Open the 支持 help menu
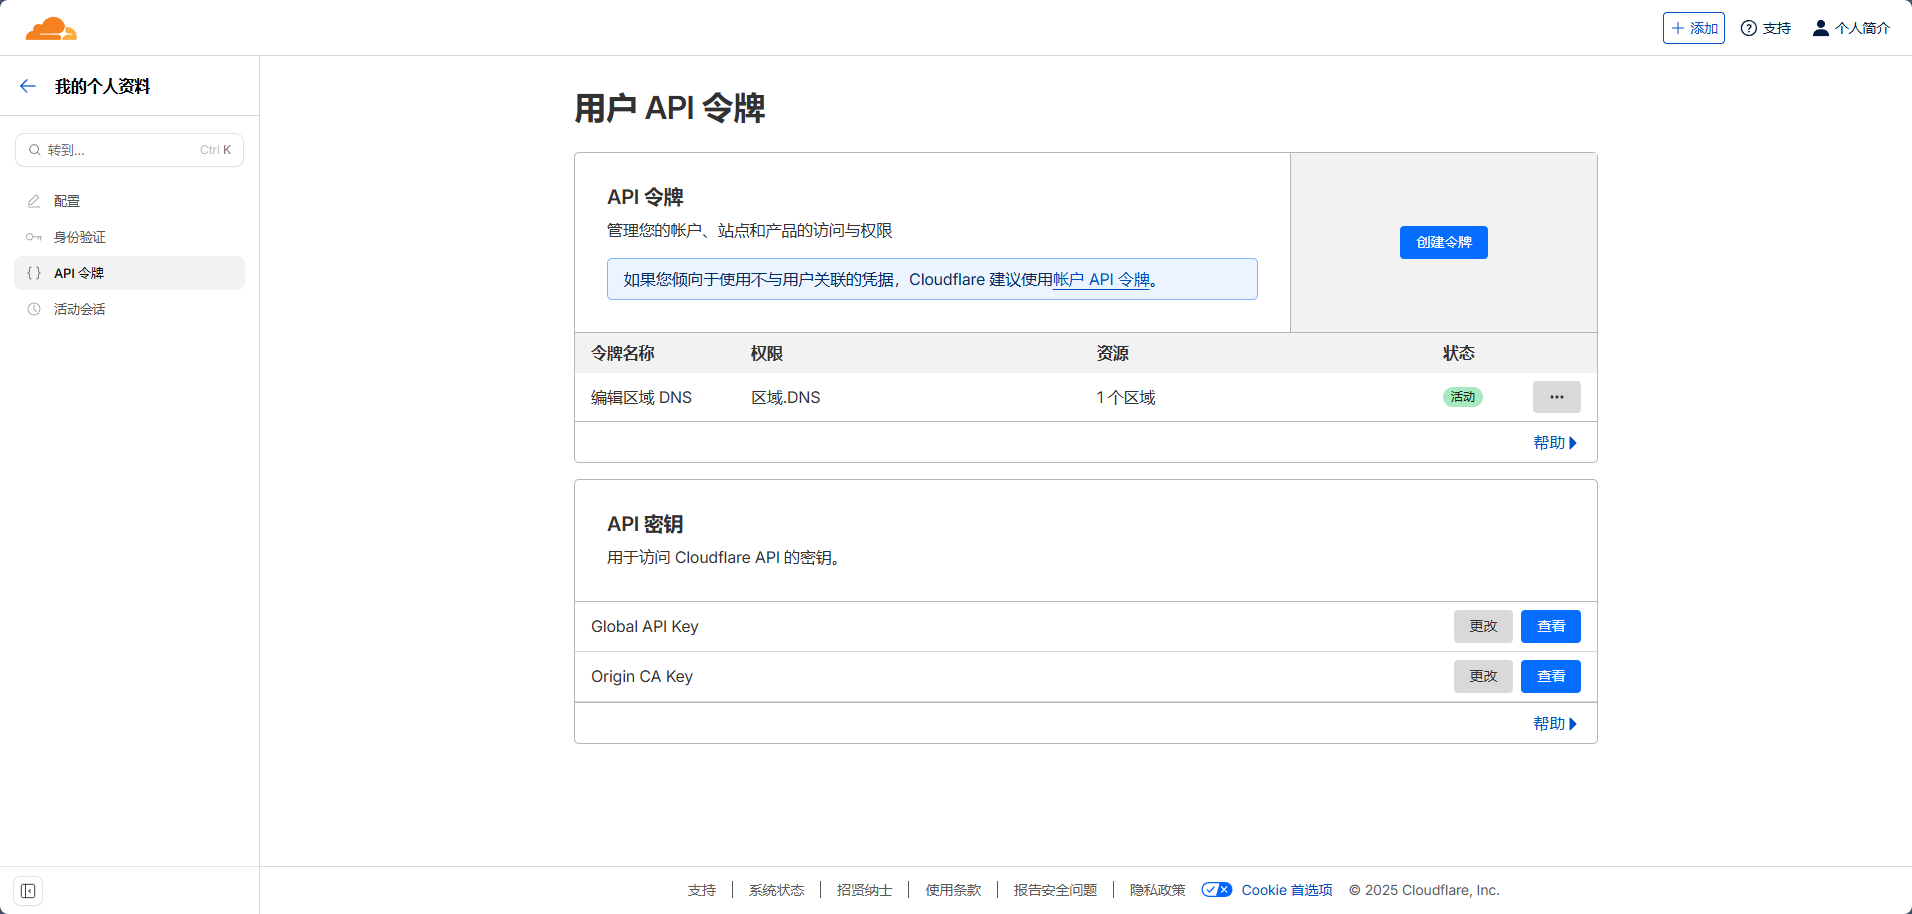This screenshot has width=1912, height=914. tap(1766, 28)
